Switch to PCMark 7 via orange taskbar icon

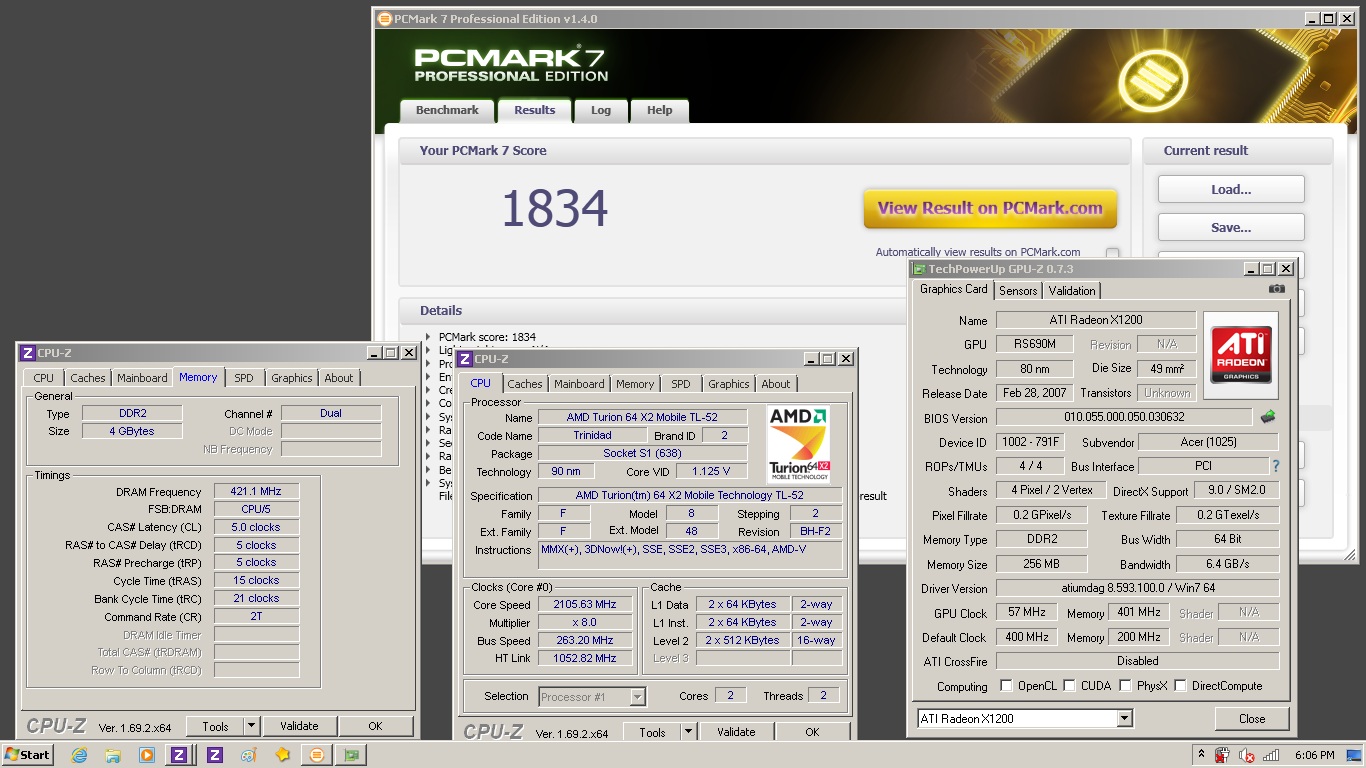pyautogui.click(x=317, y=755)
